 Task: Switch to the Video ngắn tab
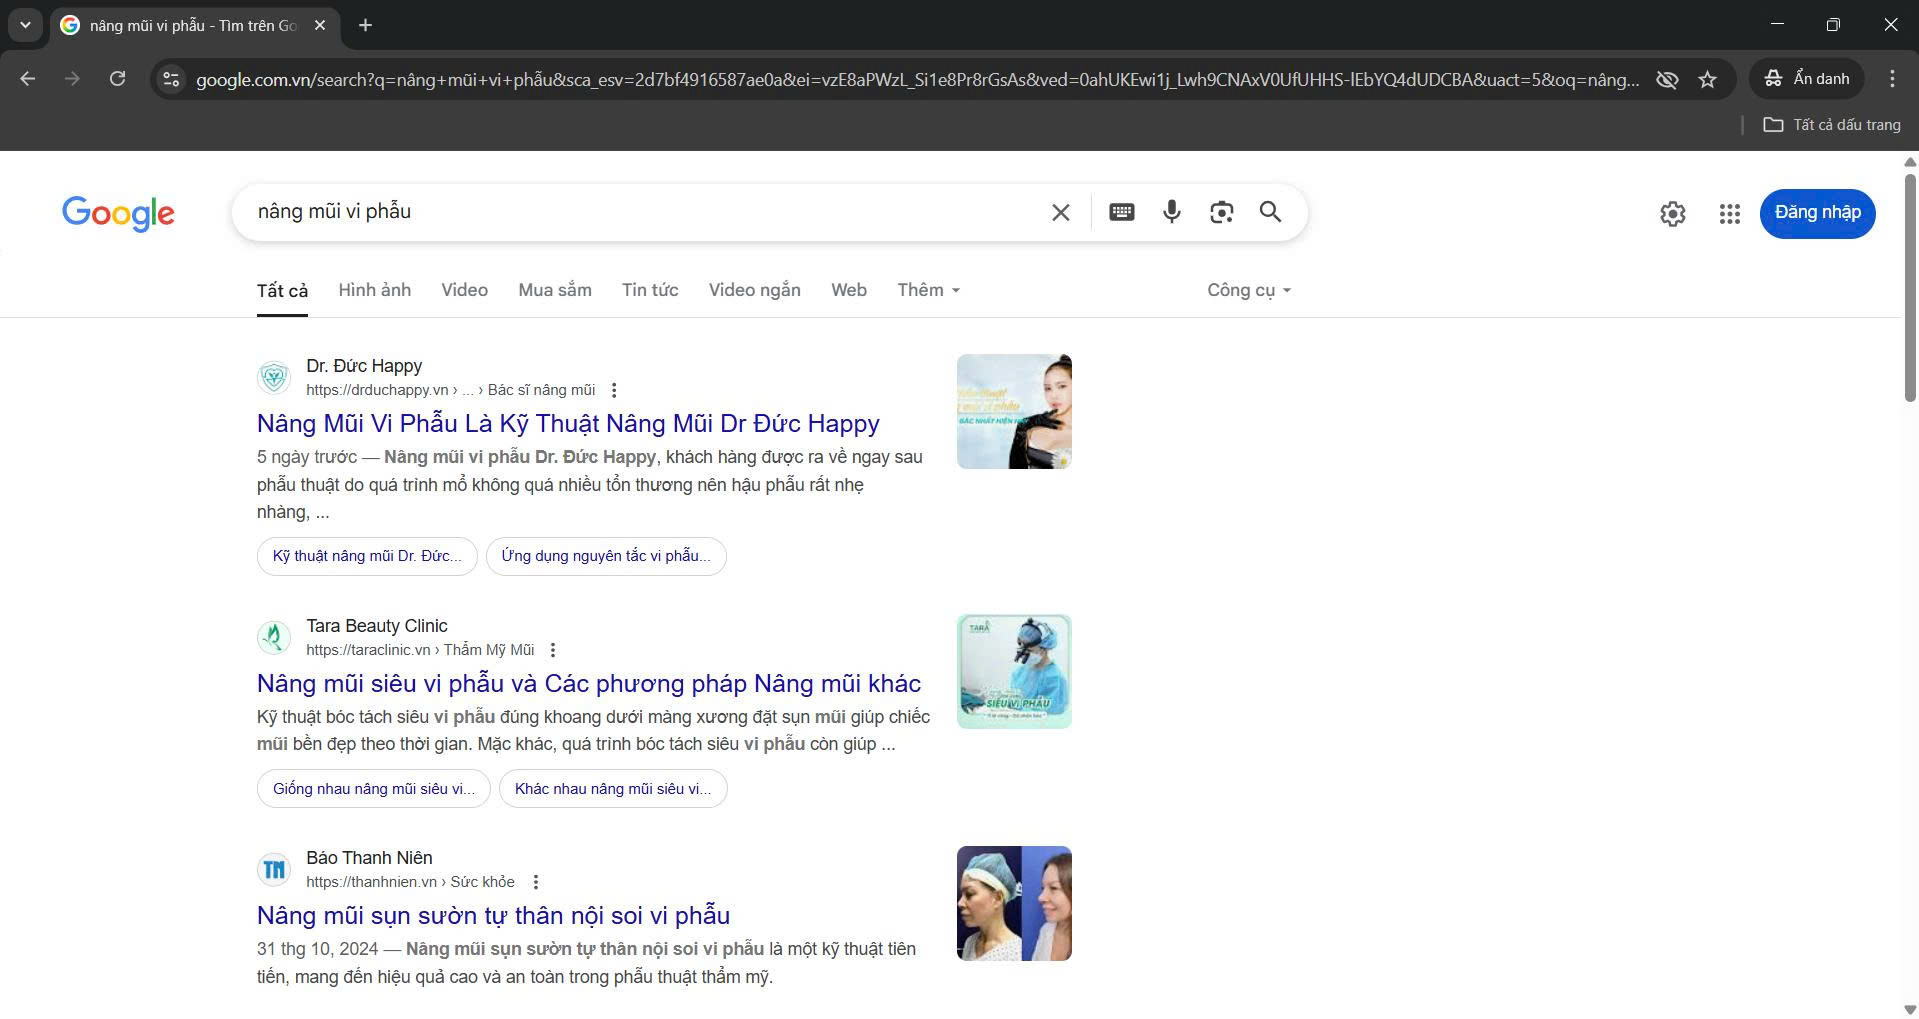755,290
